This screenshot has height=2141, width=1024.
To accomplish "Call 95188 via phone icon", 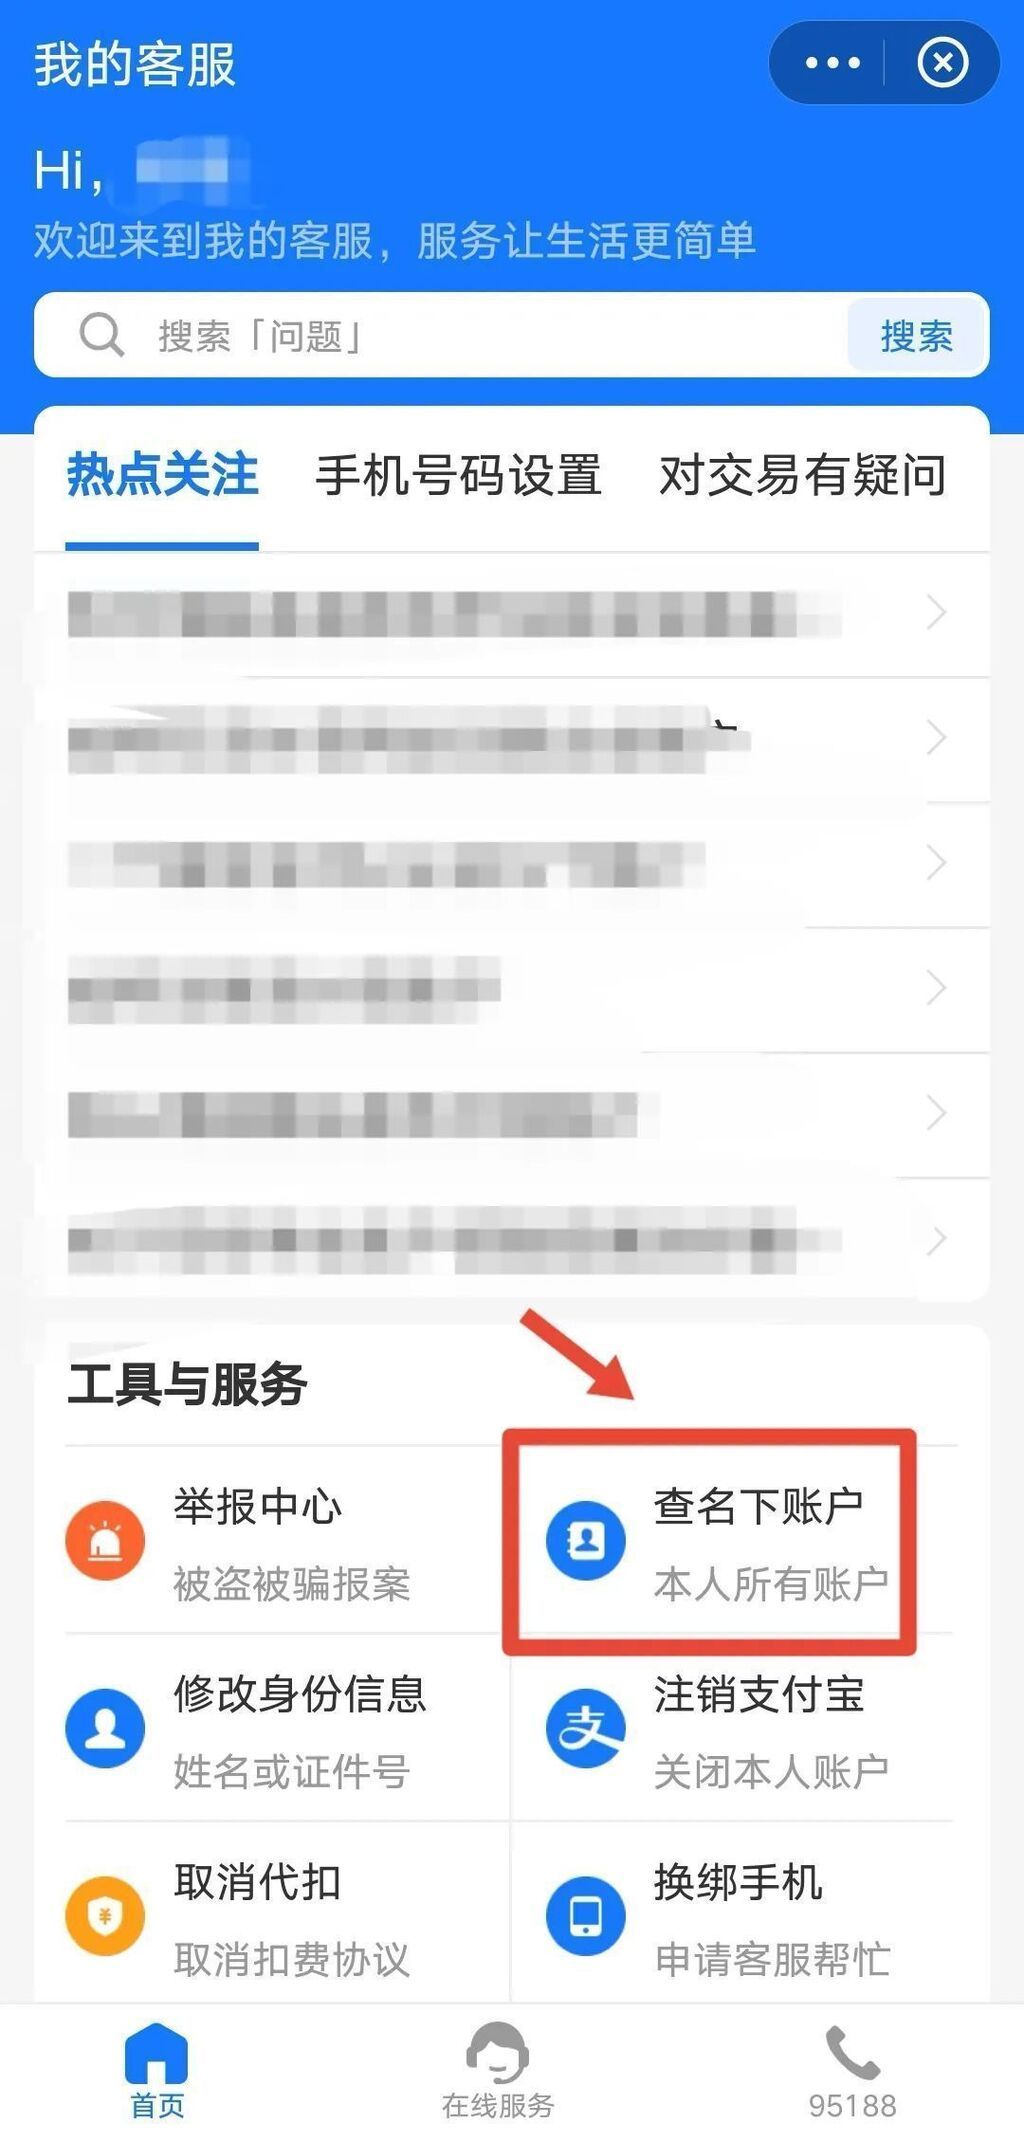I will (x=852, y=2054).
